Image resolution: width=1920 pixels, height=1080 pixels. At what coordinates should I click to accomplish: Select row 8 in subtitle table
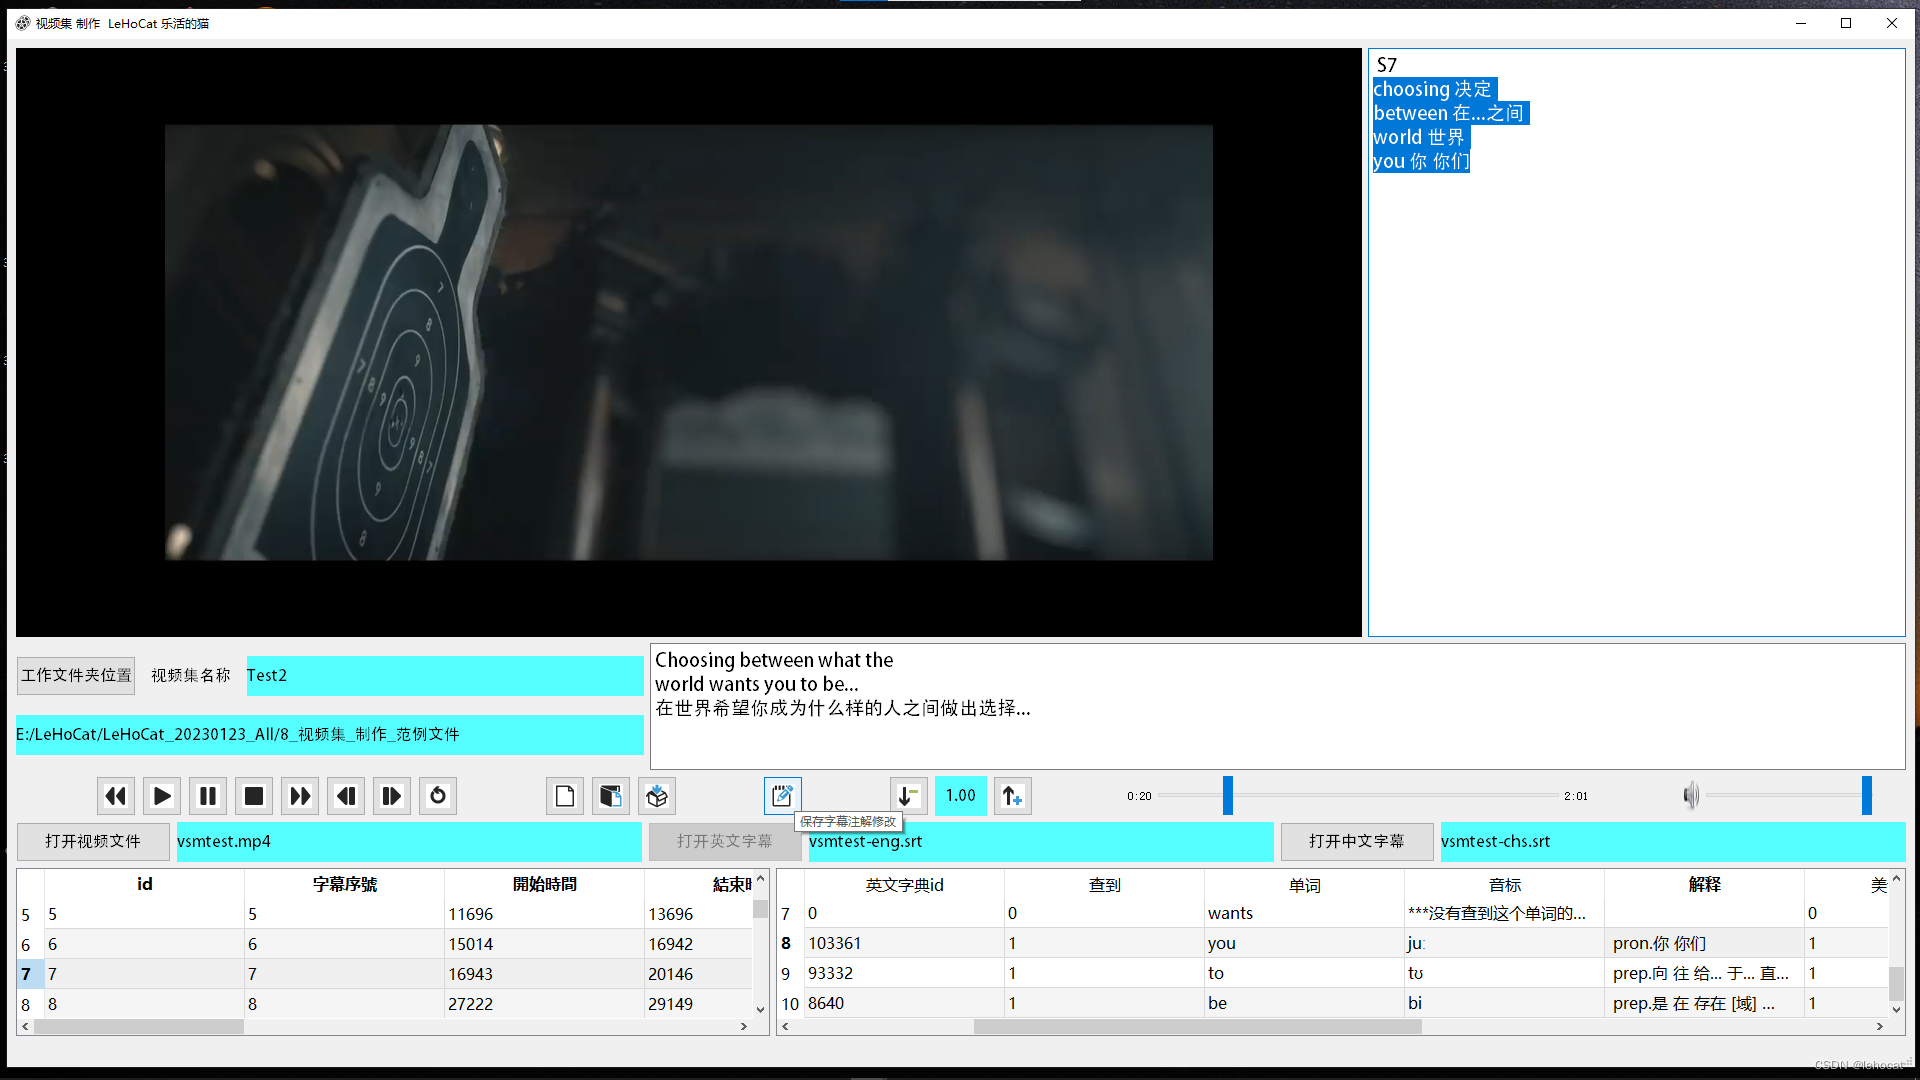[x=26, y=1003]
